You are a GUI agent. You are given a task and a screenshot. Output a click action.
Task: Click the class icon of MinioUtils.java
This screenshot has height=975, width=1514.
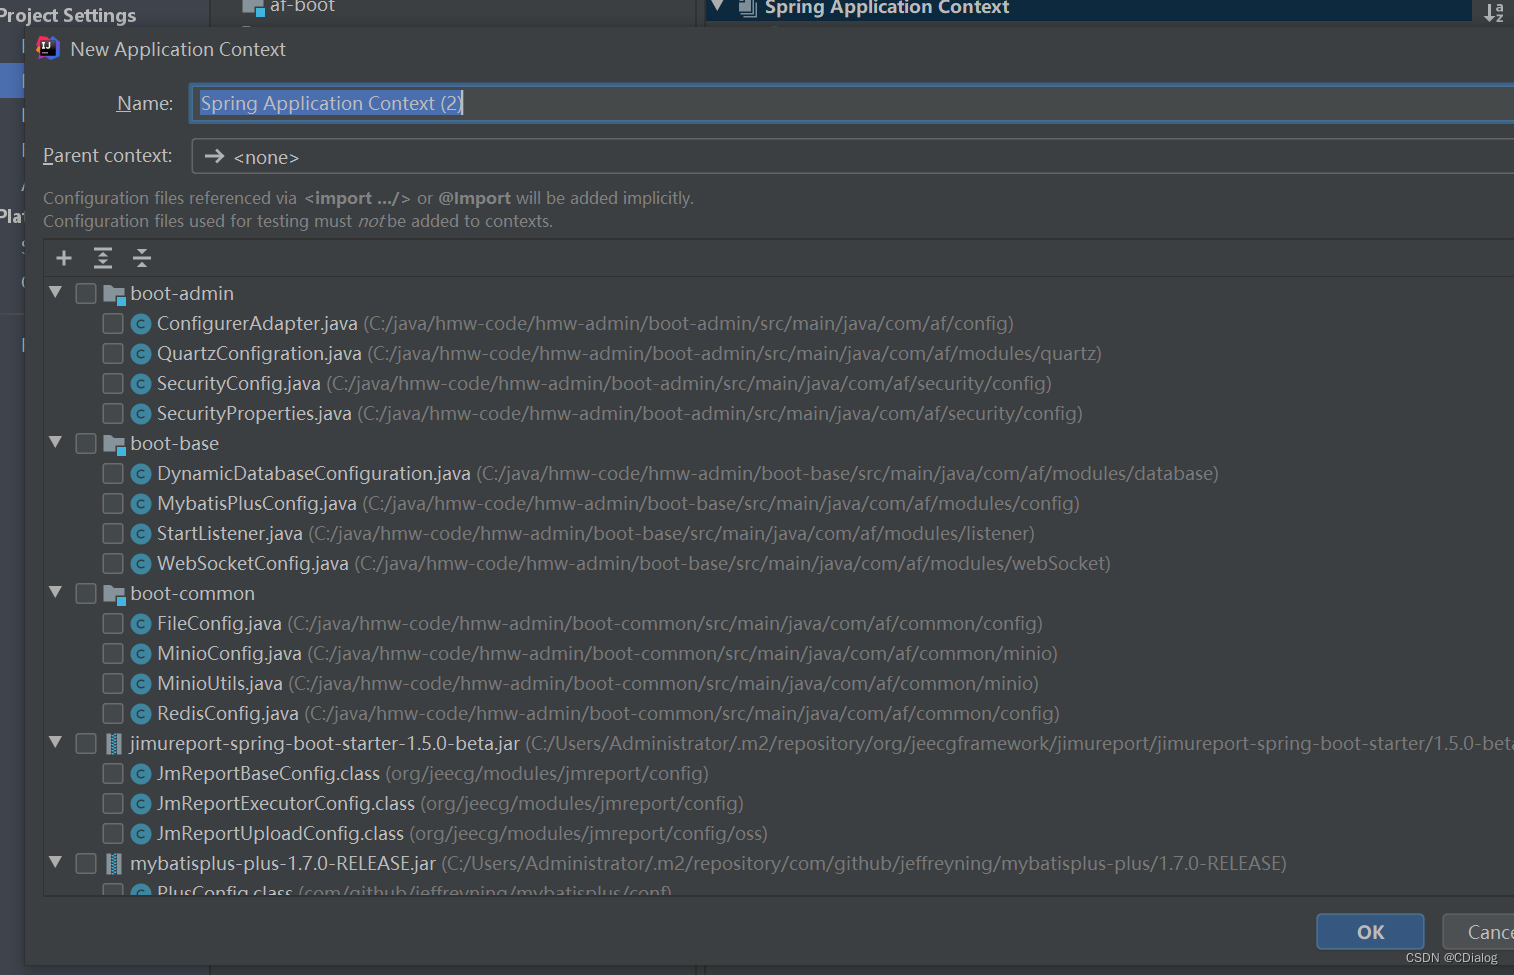coord(141,684)
